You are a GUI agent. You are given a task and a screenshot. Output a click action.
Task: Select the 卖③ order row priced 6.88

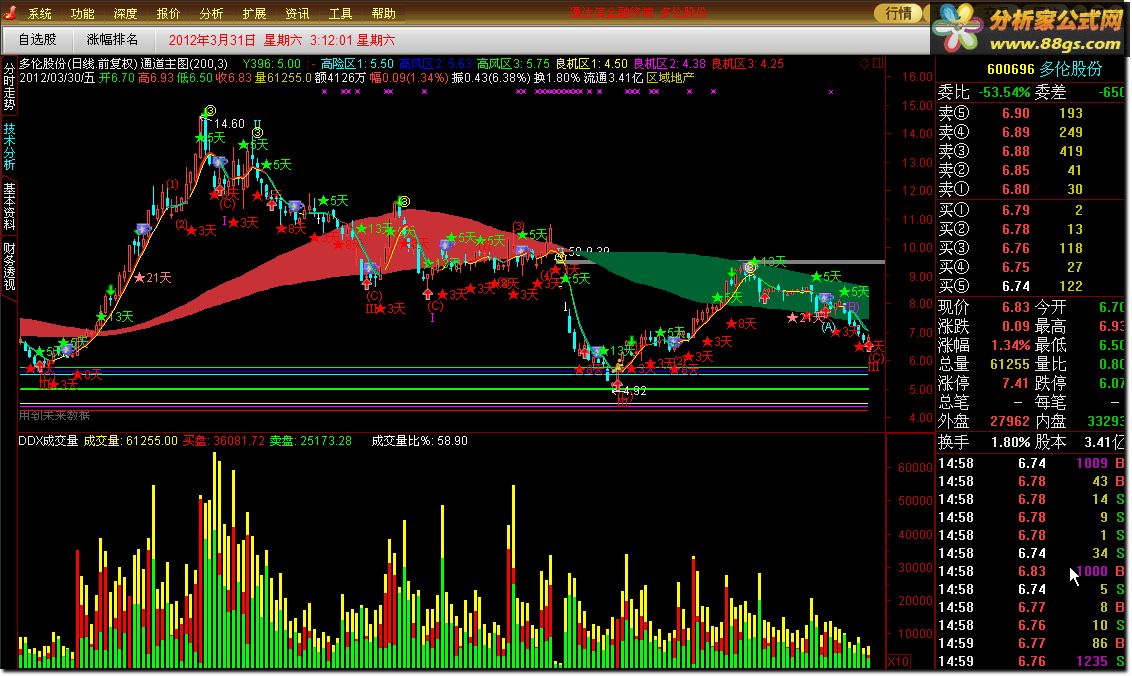point(1031,151)
